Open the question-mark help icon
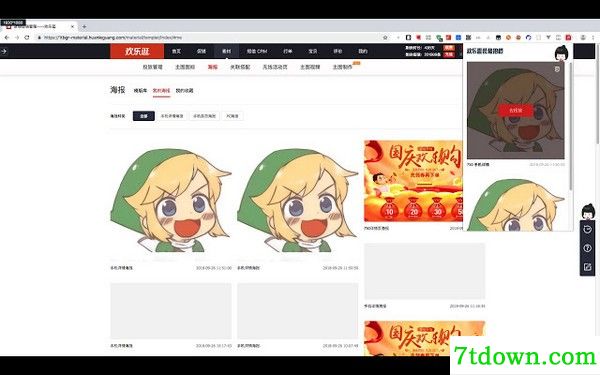Viewport: 600px width, 375px height. 587,248
